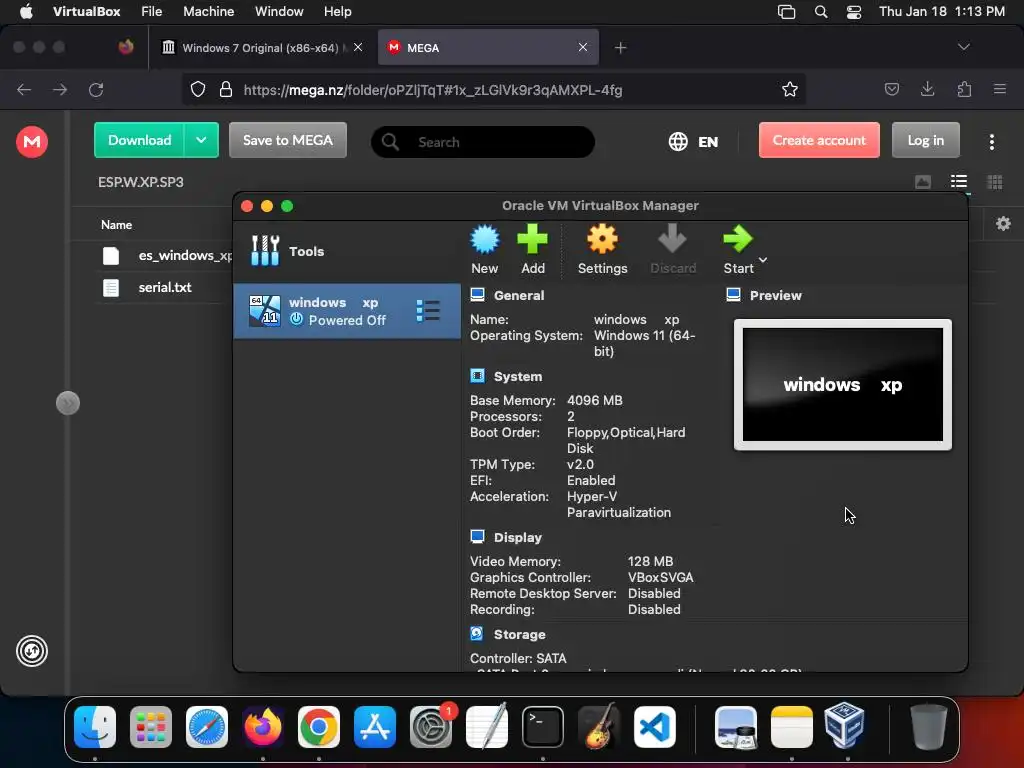The height and width of the screenshot is (768, 1024).
Task: Open the Display section header
Action: (x=518, y=537)
